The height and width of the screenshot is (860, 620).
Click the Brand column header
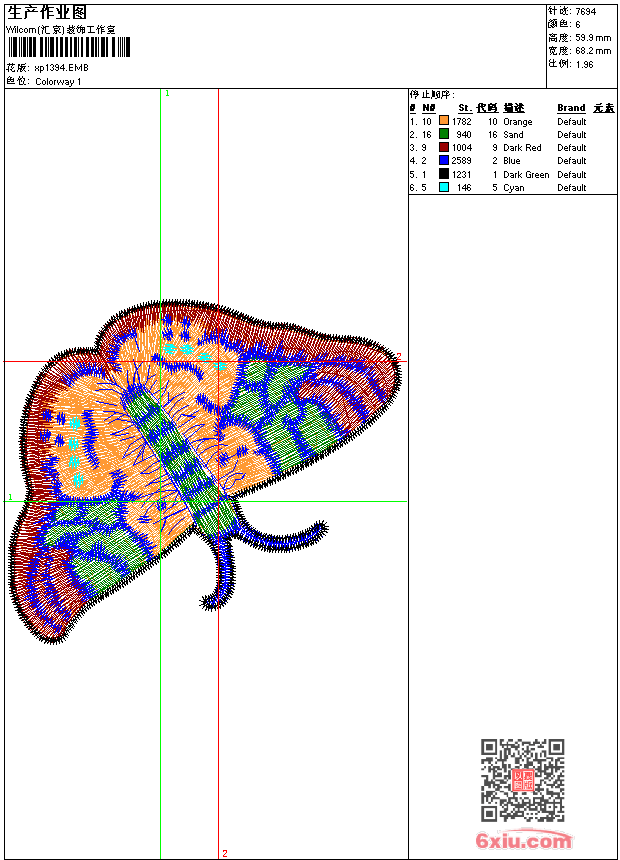[571, 108]
